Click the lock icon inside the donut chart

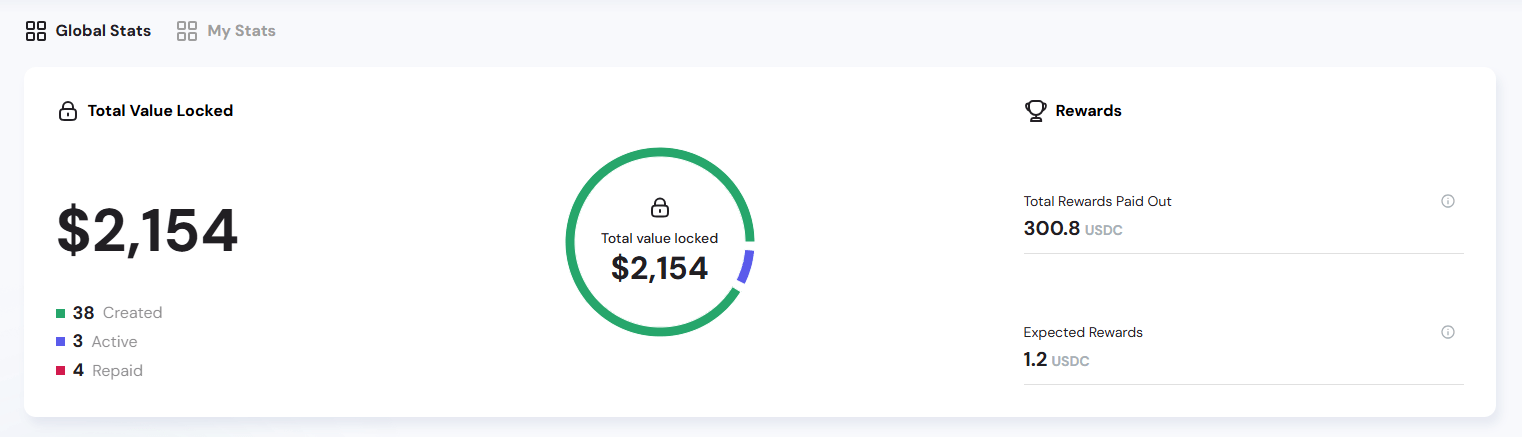pos(659,208)
